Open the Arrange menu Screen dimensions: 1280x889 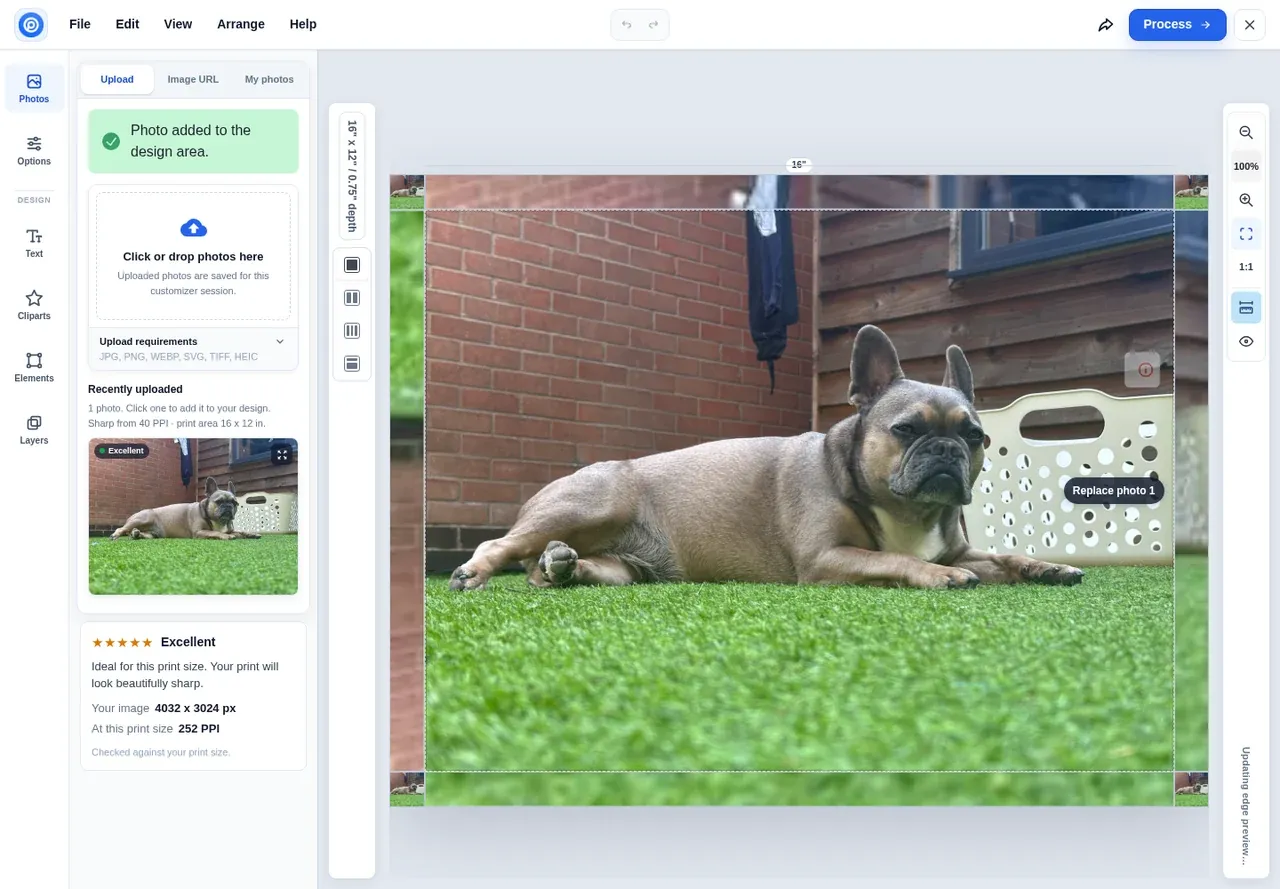[241, 24]
